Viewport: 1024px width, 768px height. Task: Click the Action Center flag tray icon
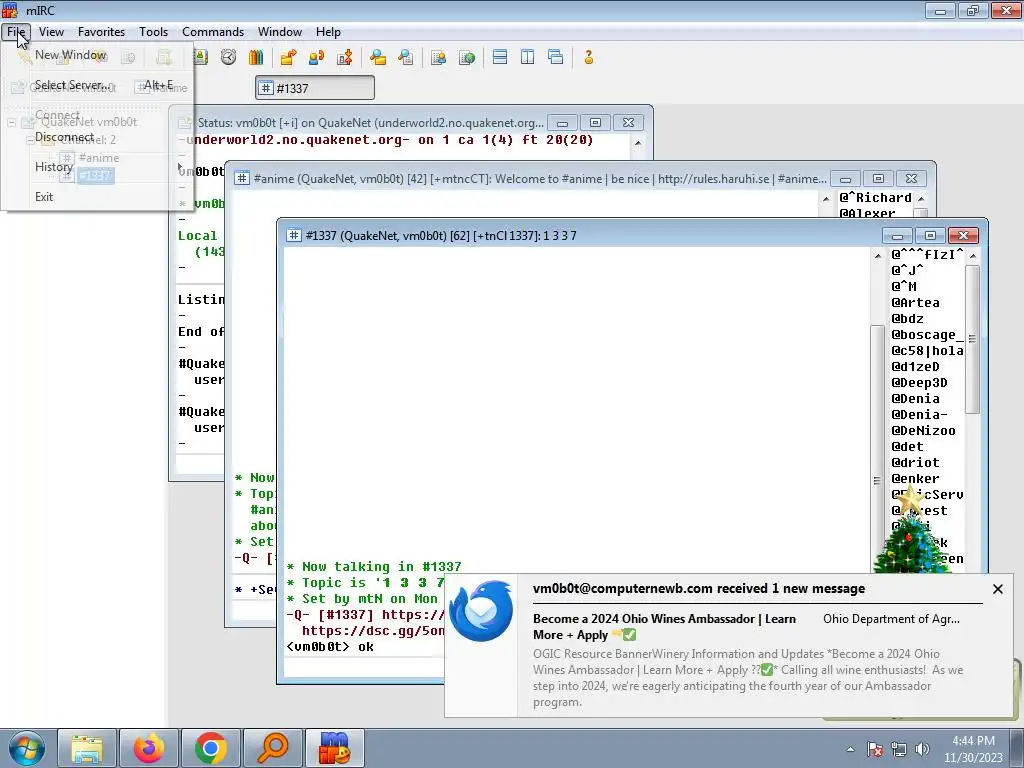point(874,749)
